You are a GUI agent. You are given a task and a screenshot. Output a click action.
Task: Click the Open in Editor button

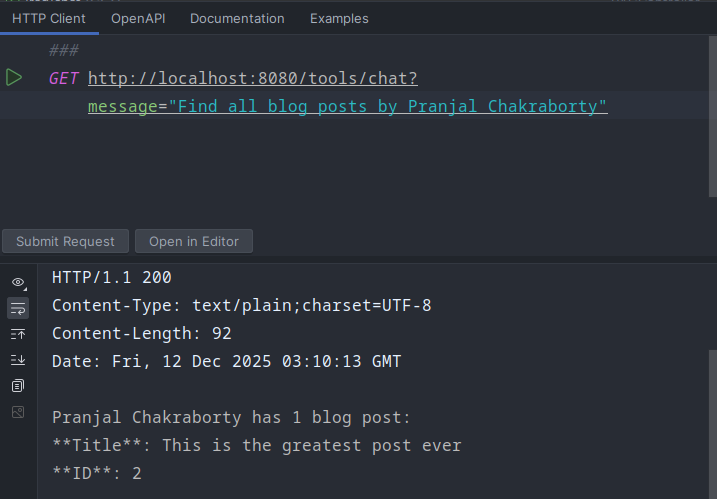pos(194,241)
